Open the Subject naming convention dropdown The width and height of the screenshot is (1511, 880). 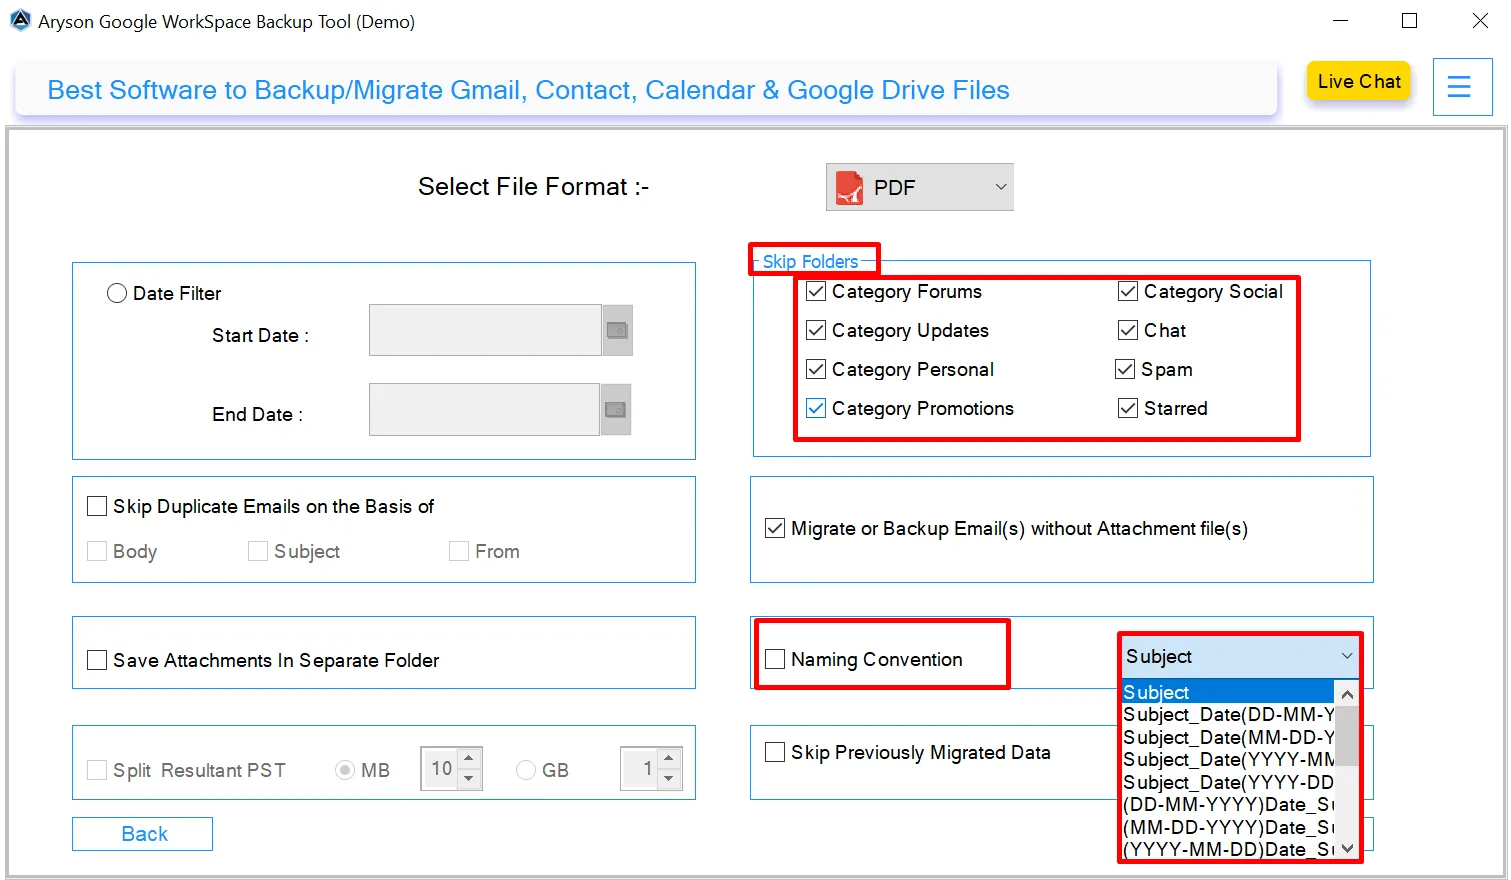1345,657
